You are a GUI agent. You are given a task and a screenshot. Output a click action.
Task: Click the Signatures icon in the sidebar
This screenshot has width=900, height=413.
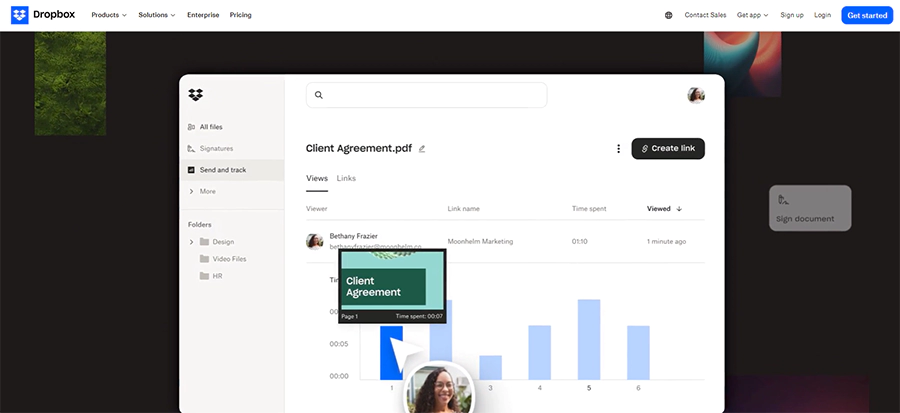pos(191,149)
